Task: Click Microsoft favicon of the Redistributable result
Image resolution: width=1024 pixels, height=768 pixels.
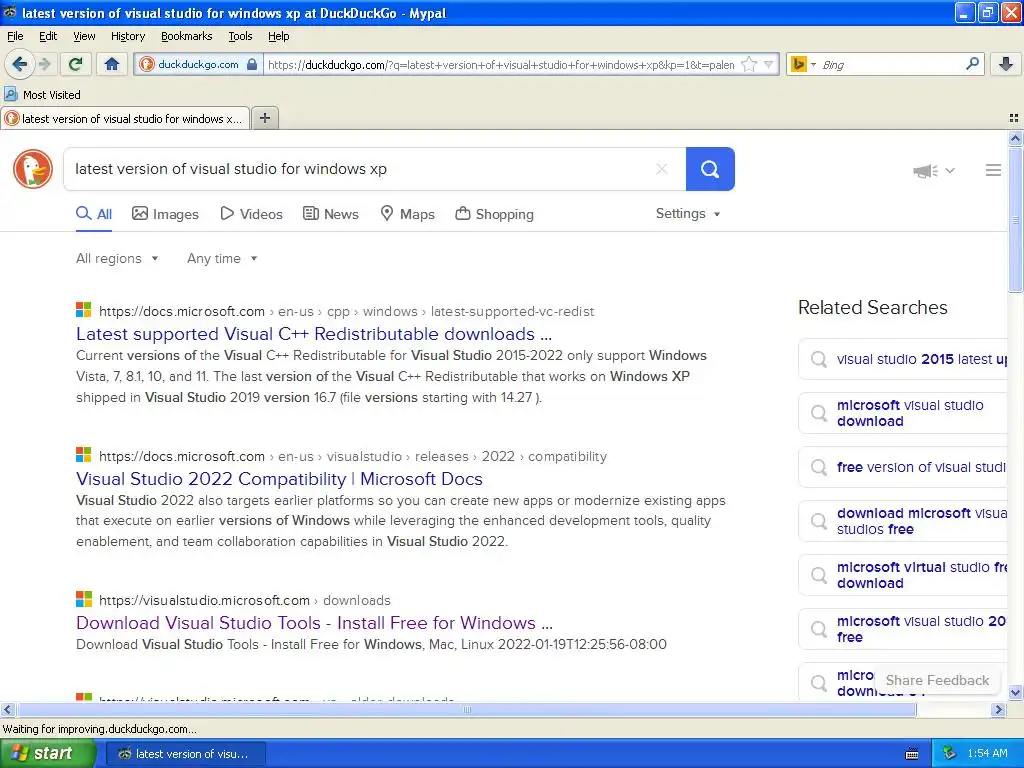Action: (x=84, y=310)
